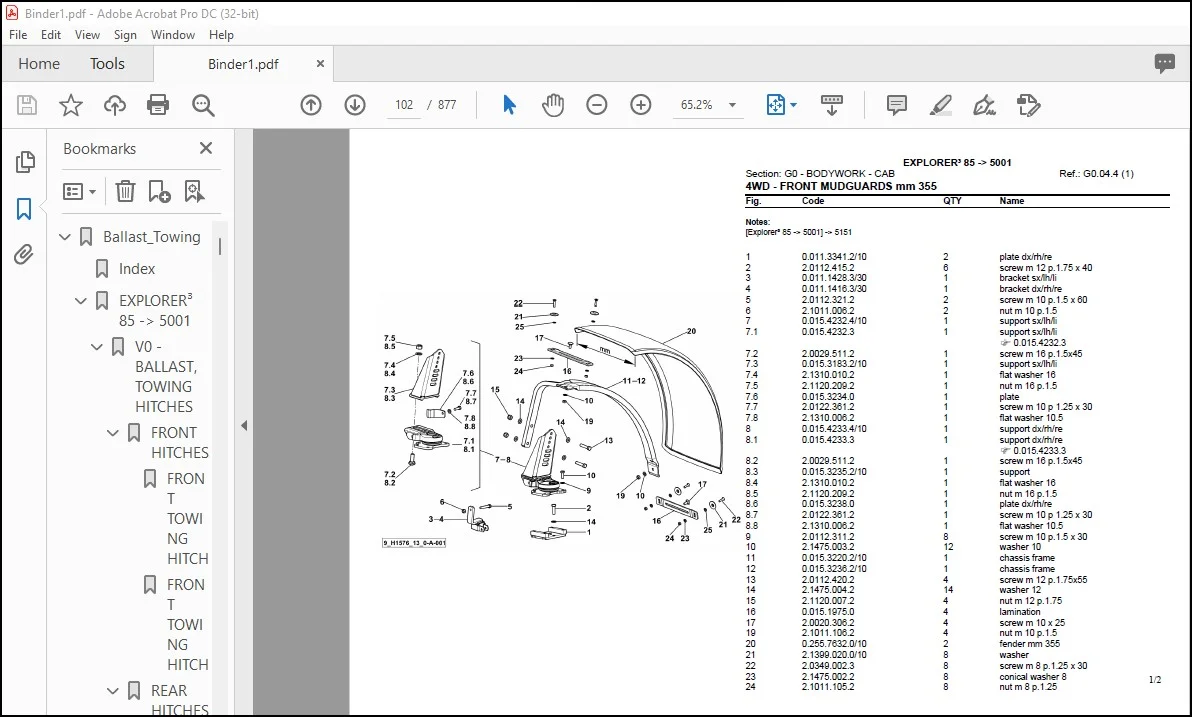Click the zoom in plus icon

641,105
